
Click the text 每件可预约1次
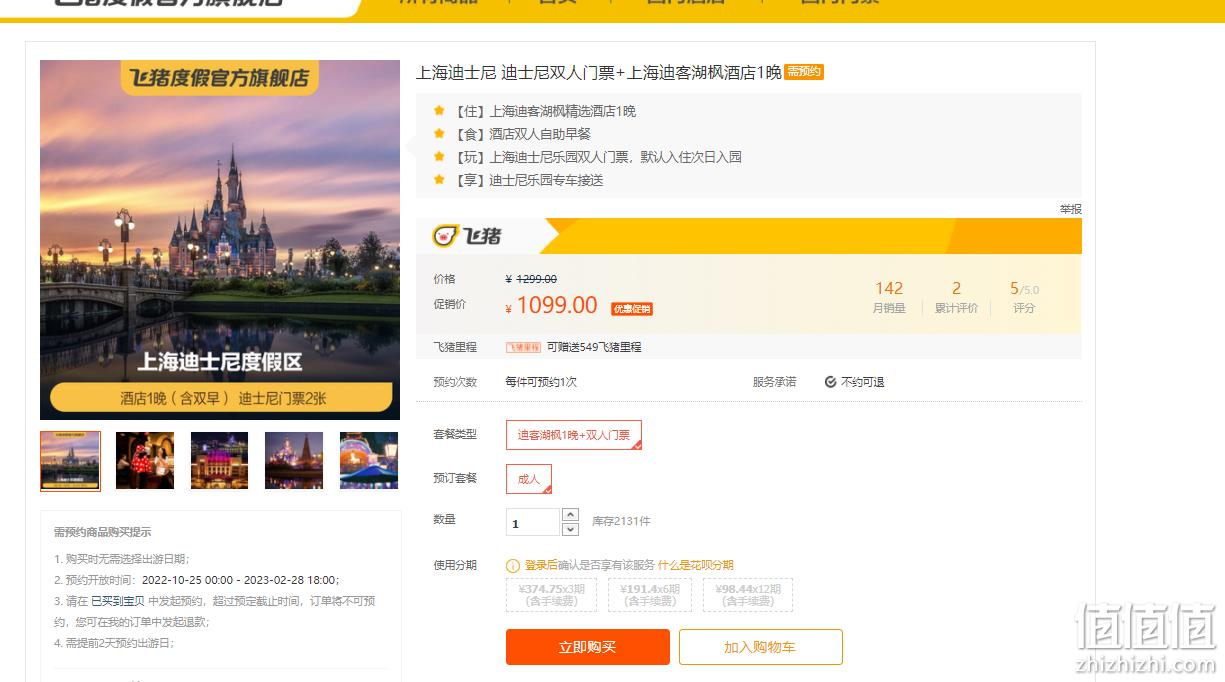coord(541,382)
